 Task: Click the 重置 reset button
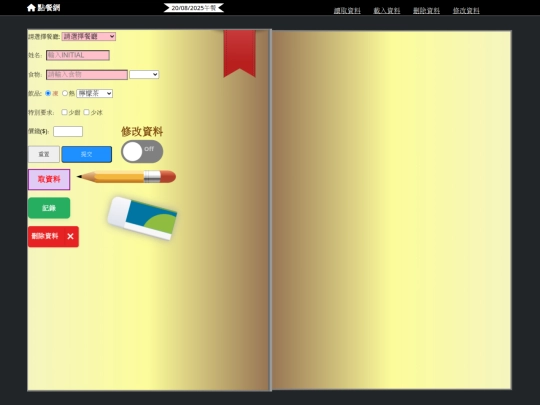pyautogui.click(x=44, y=154)
